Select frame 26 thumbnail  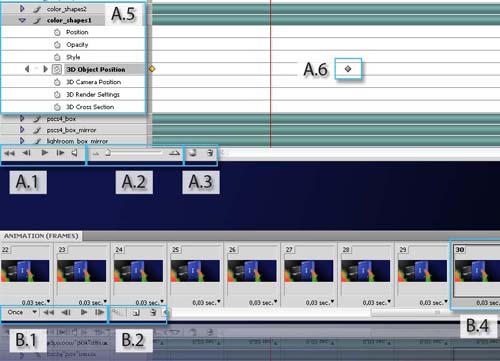coord(252,271)
